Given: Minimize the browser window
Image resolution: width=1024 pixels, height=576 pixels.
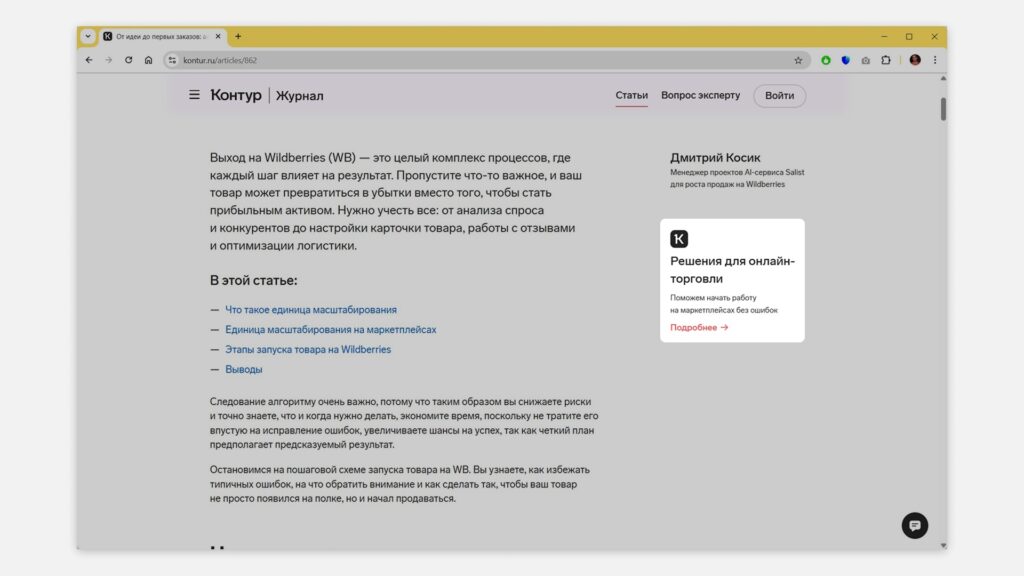Looking at the screenshot, I should click(x=884, y=37).
